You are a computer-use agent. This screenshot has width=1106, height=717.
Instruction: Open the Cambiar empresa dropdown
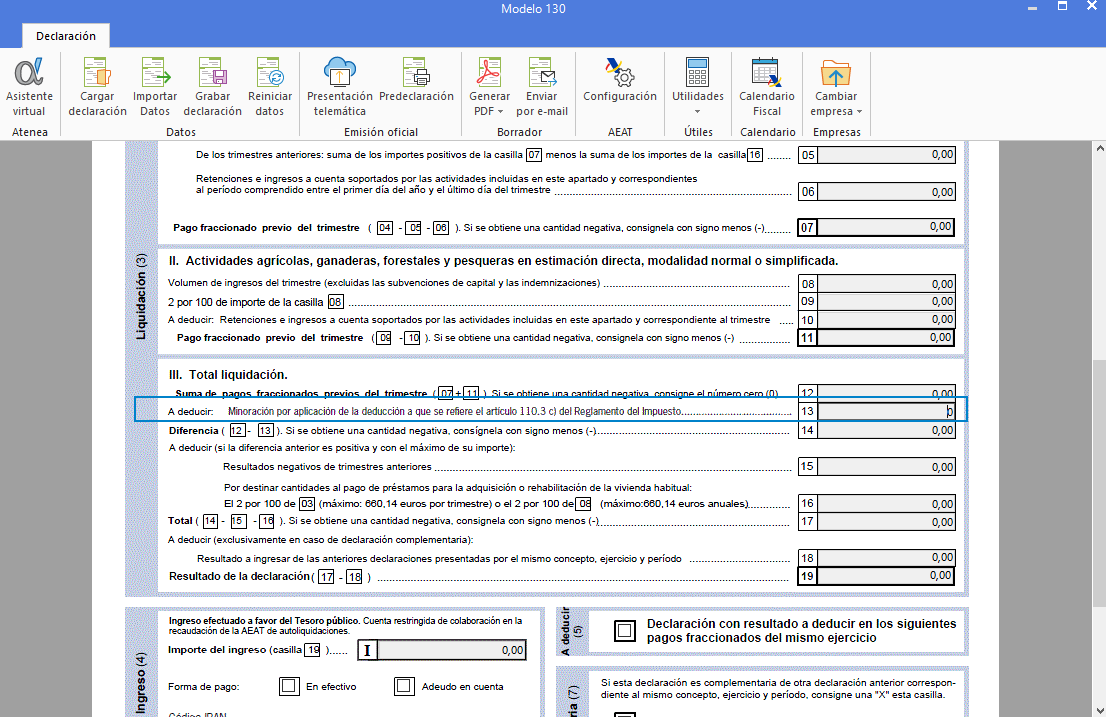(x=836, y=103)
